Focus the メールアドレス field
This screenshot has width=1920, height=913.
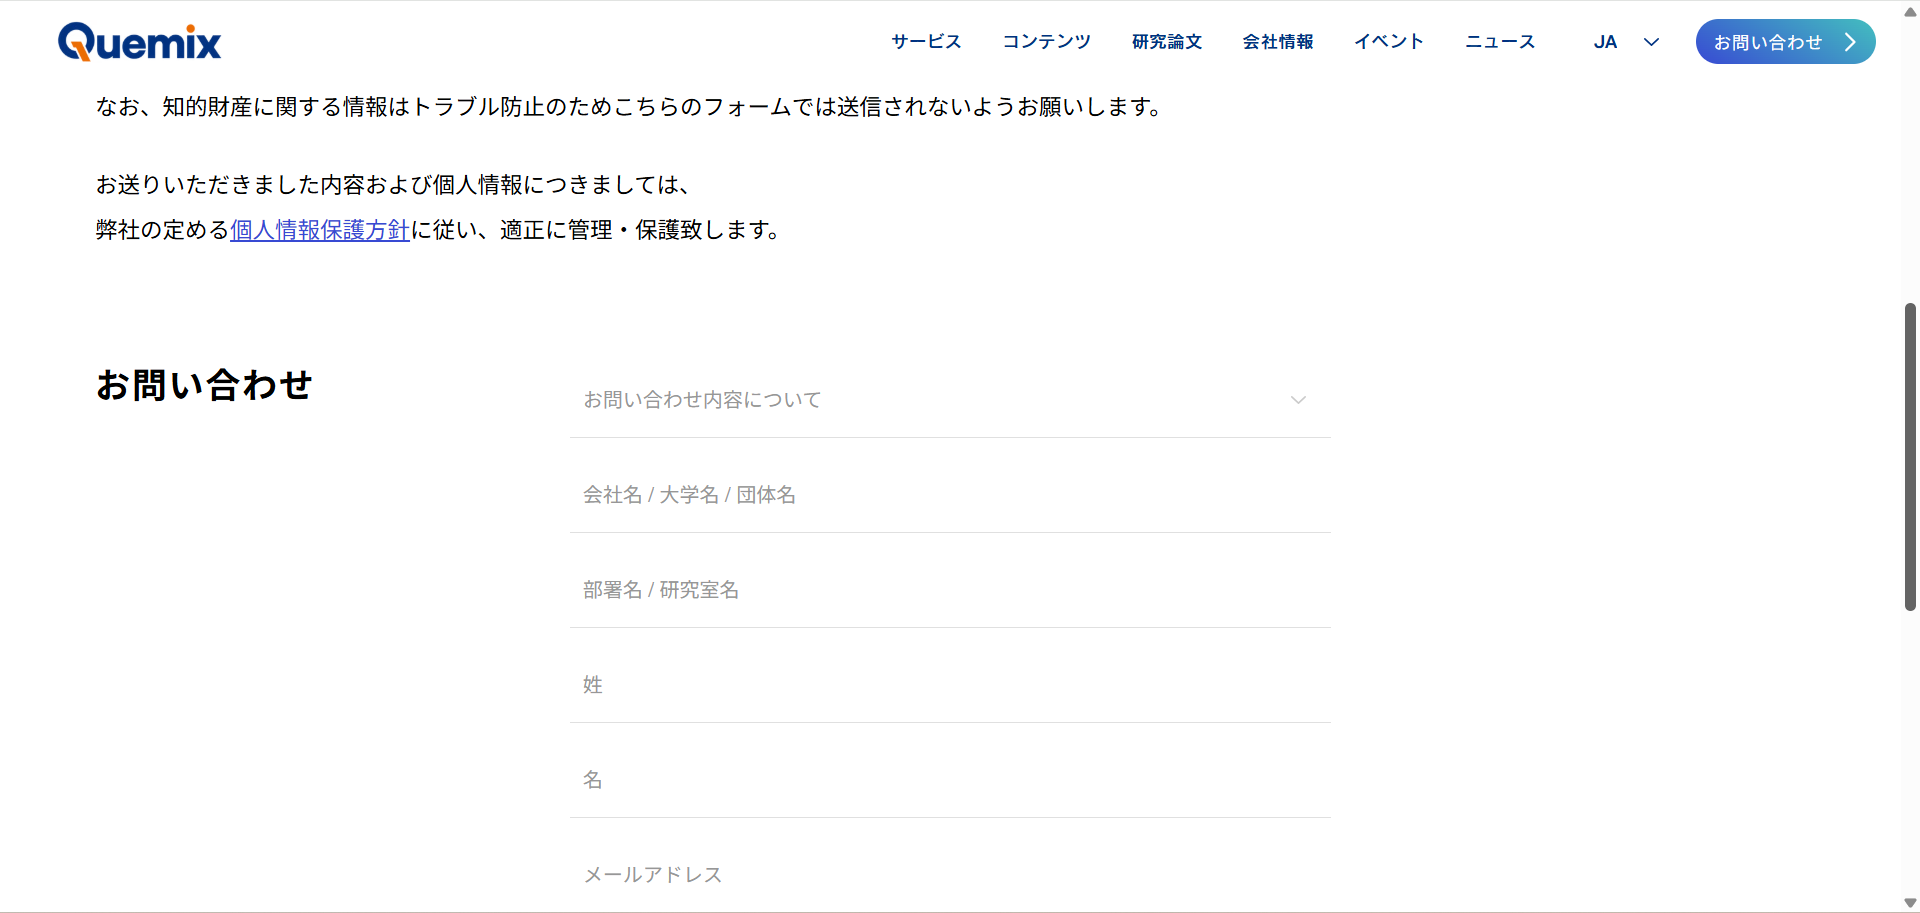950,875
